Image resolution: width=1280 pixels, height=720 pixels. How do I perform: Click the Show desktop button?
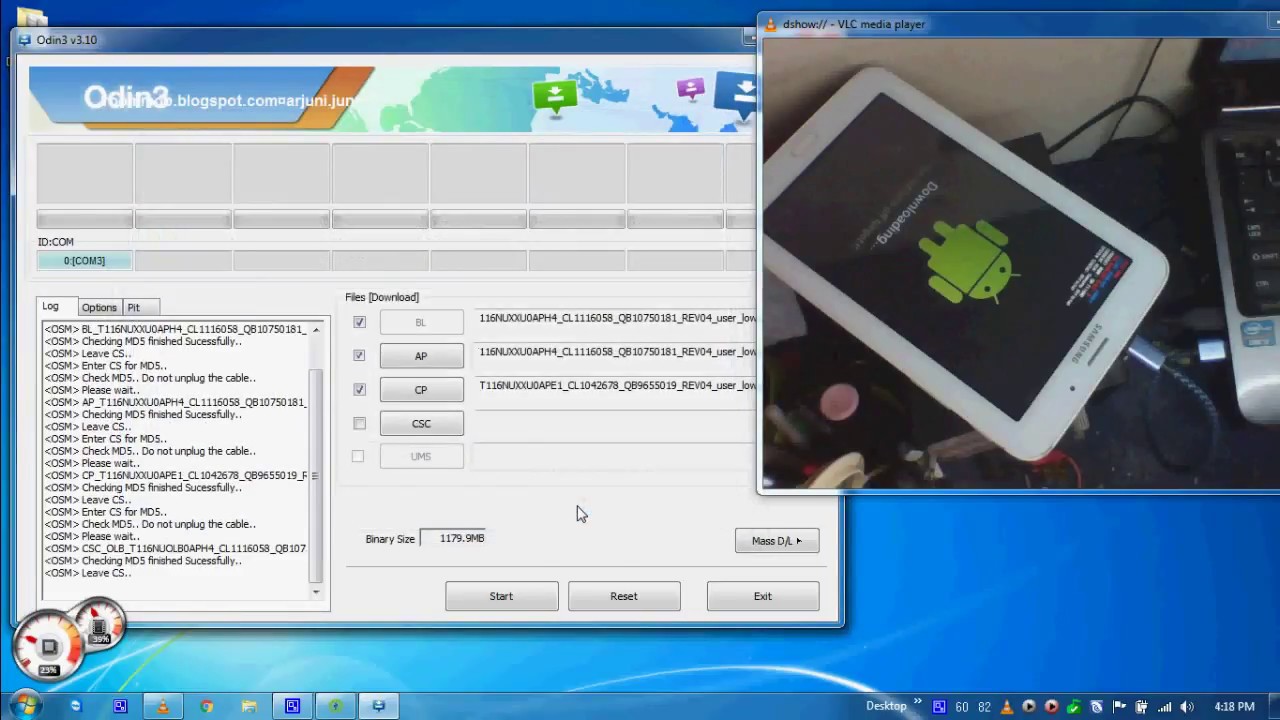pos(1274,706)
